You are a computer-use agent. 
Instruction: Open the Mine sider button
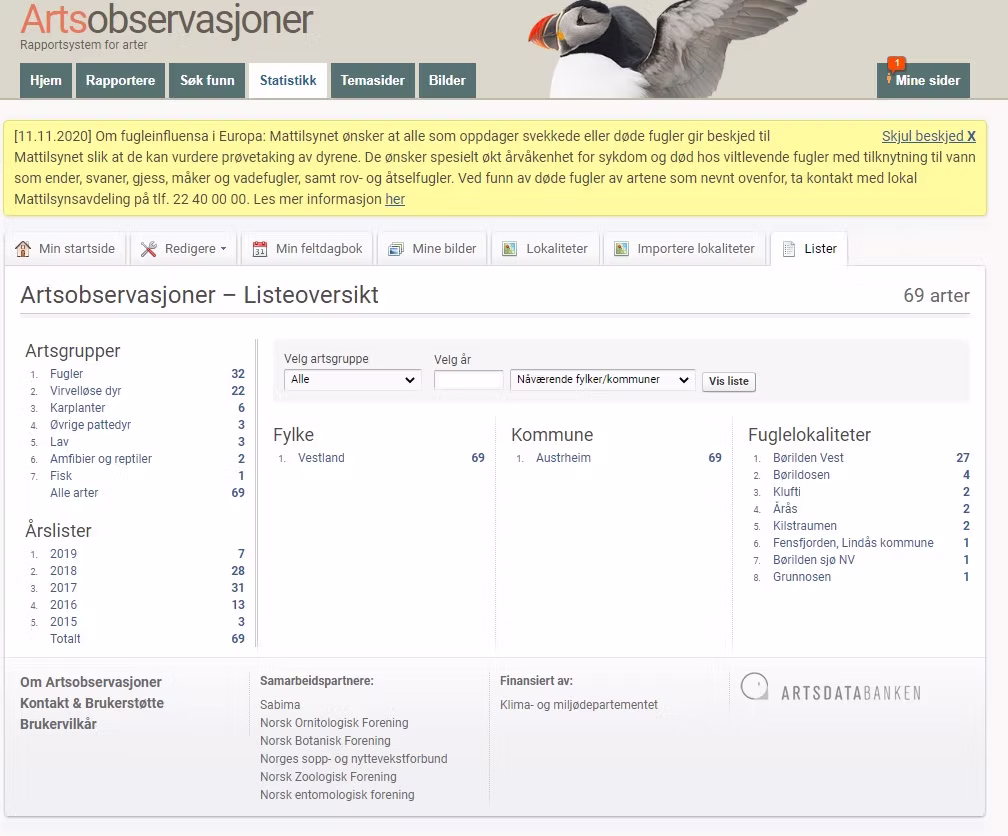[x=923, y=81]
